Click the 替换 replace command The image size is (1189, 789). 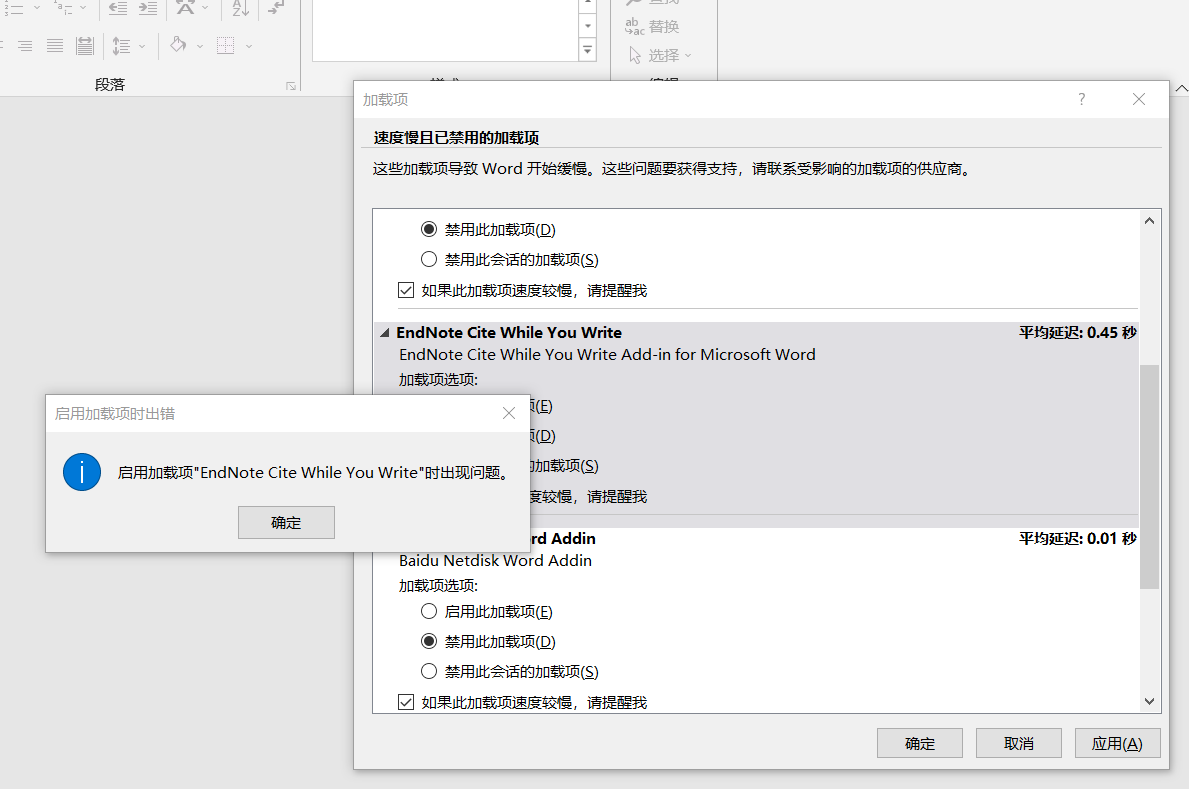tap(651, 27)
